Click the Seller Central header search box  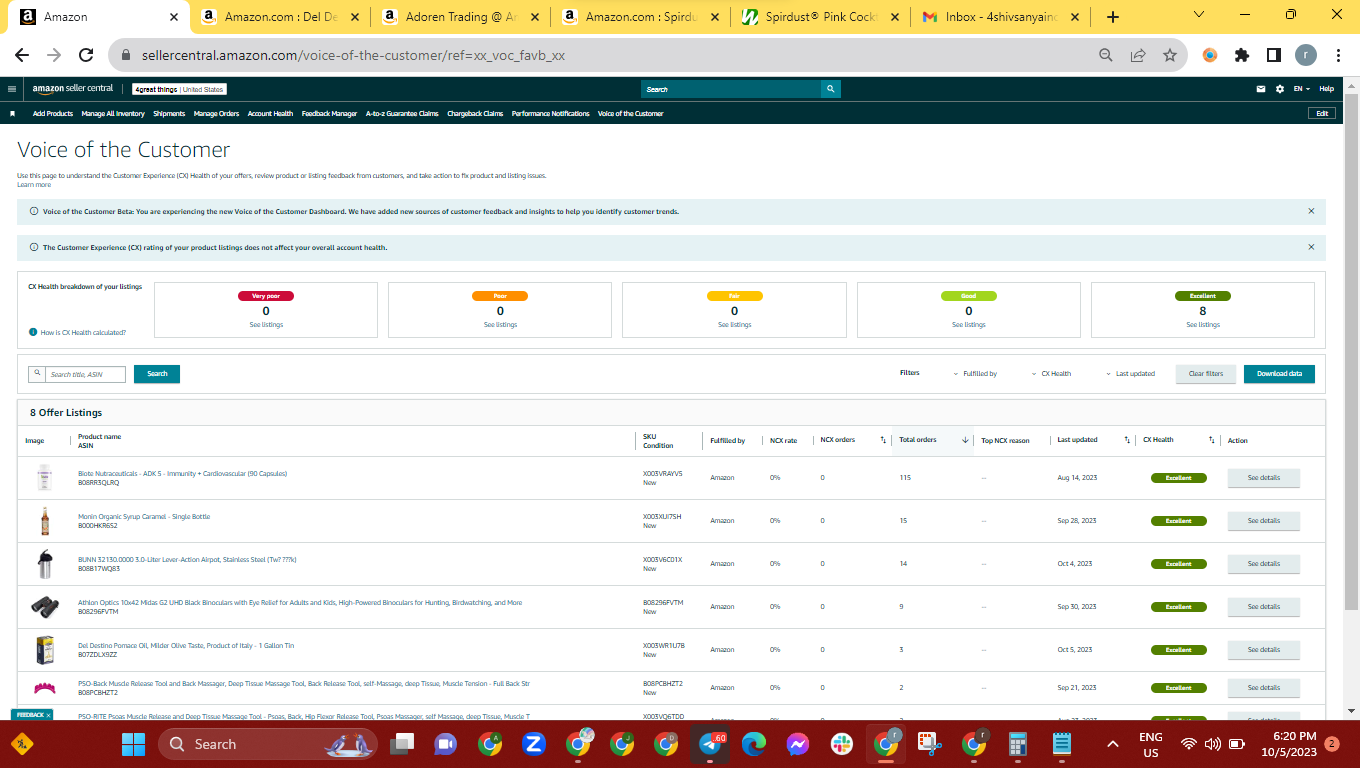point(731,89)
